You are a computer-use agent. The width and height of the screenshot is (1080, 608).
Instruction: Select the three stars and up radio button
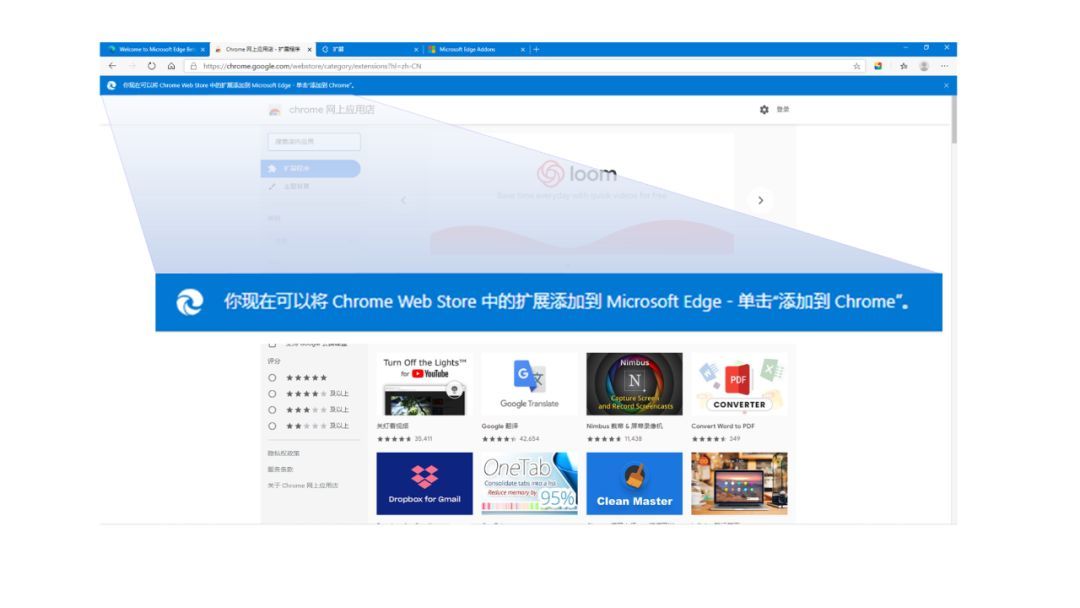click(x=272, y=410)
